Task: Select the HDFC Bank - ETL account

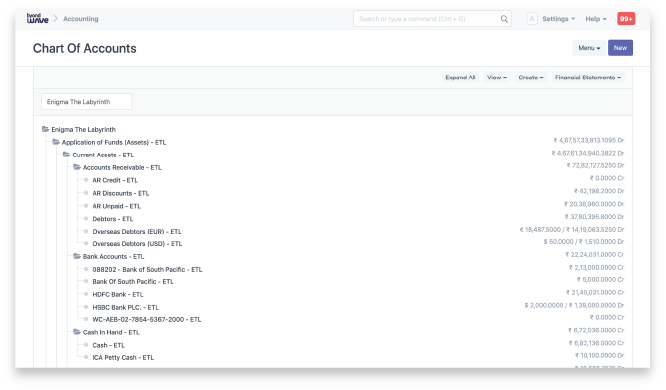Action: (118, 294)
